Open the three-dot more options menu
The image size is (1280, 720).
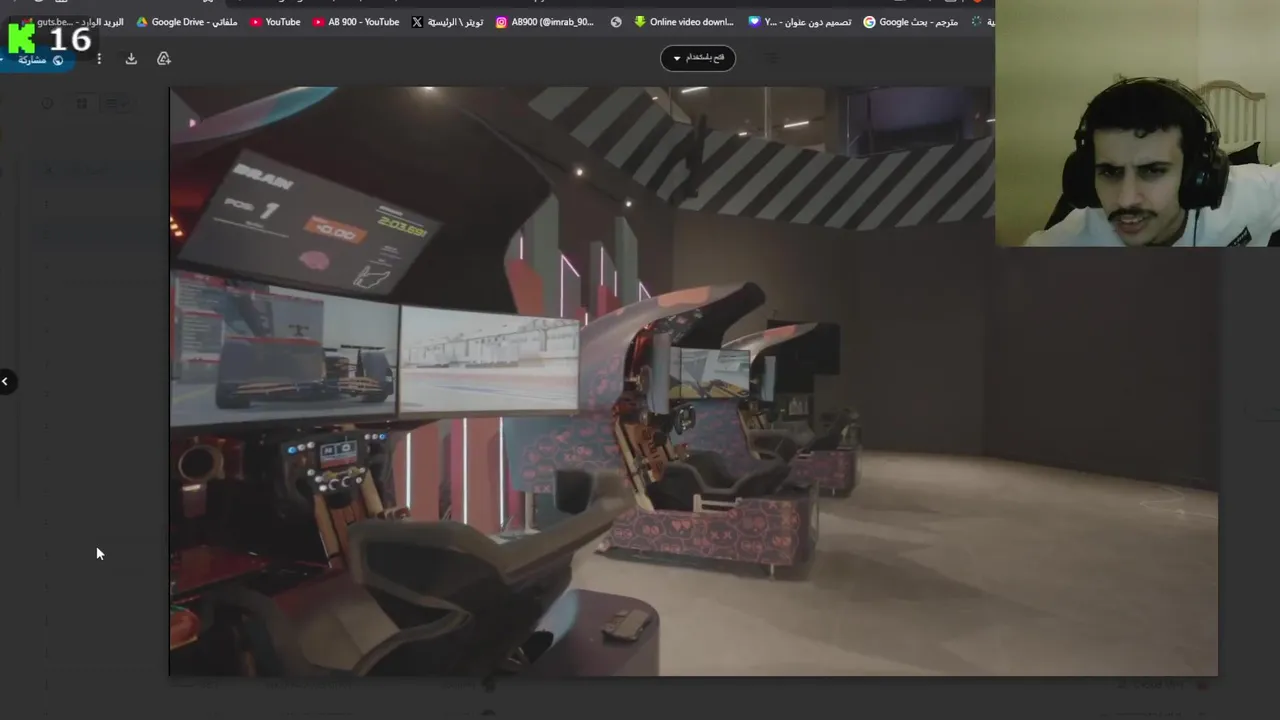click(x=98, y=59)
